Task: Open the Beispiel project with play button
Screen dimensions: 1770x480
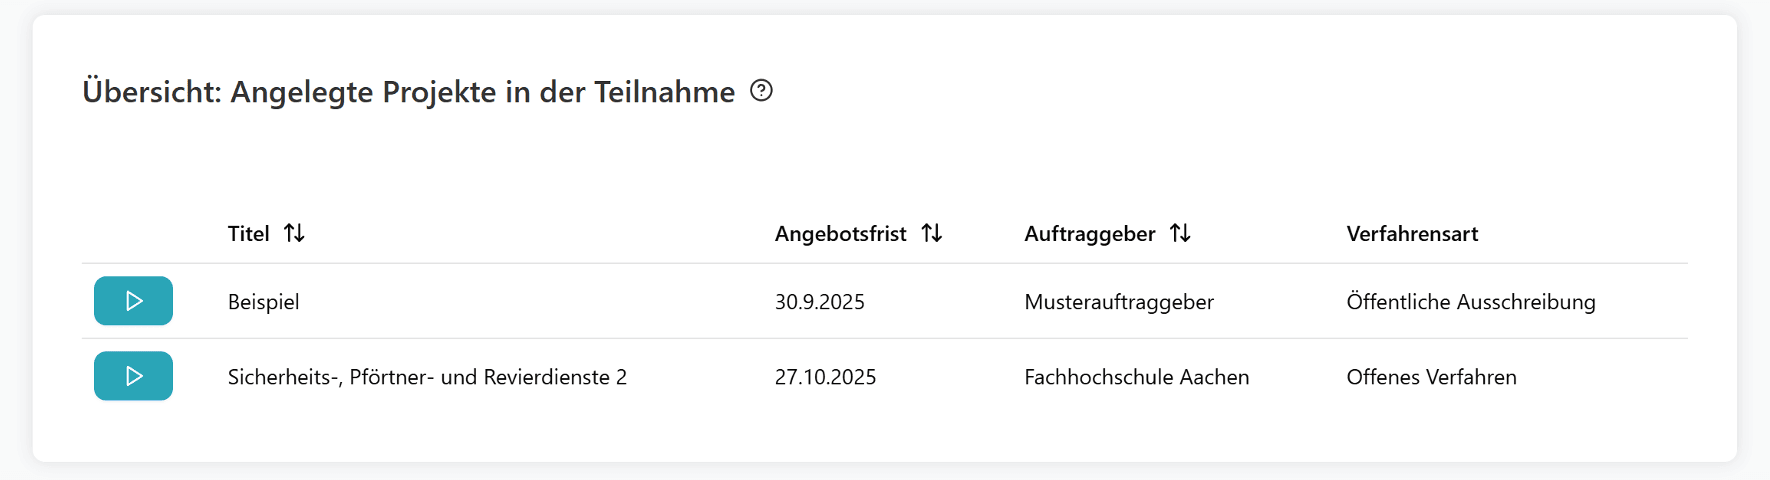Action: tap(133, 301)
